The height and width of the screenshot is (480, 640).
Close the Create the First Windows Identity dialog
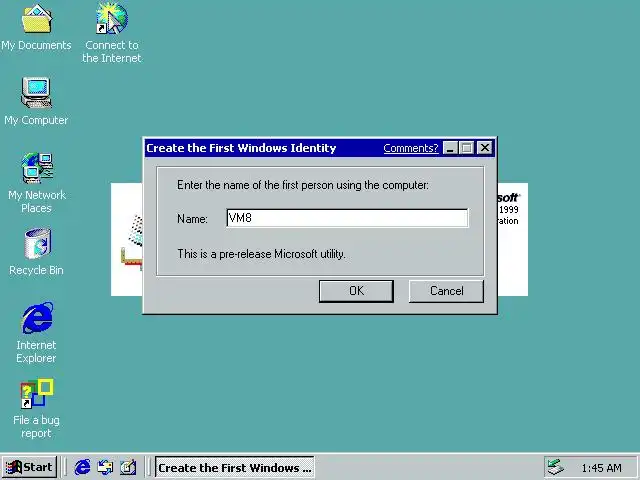485,148
